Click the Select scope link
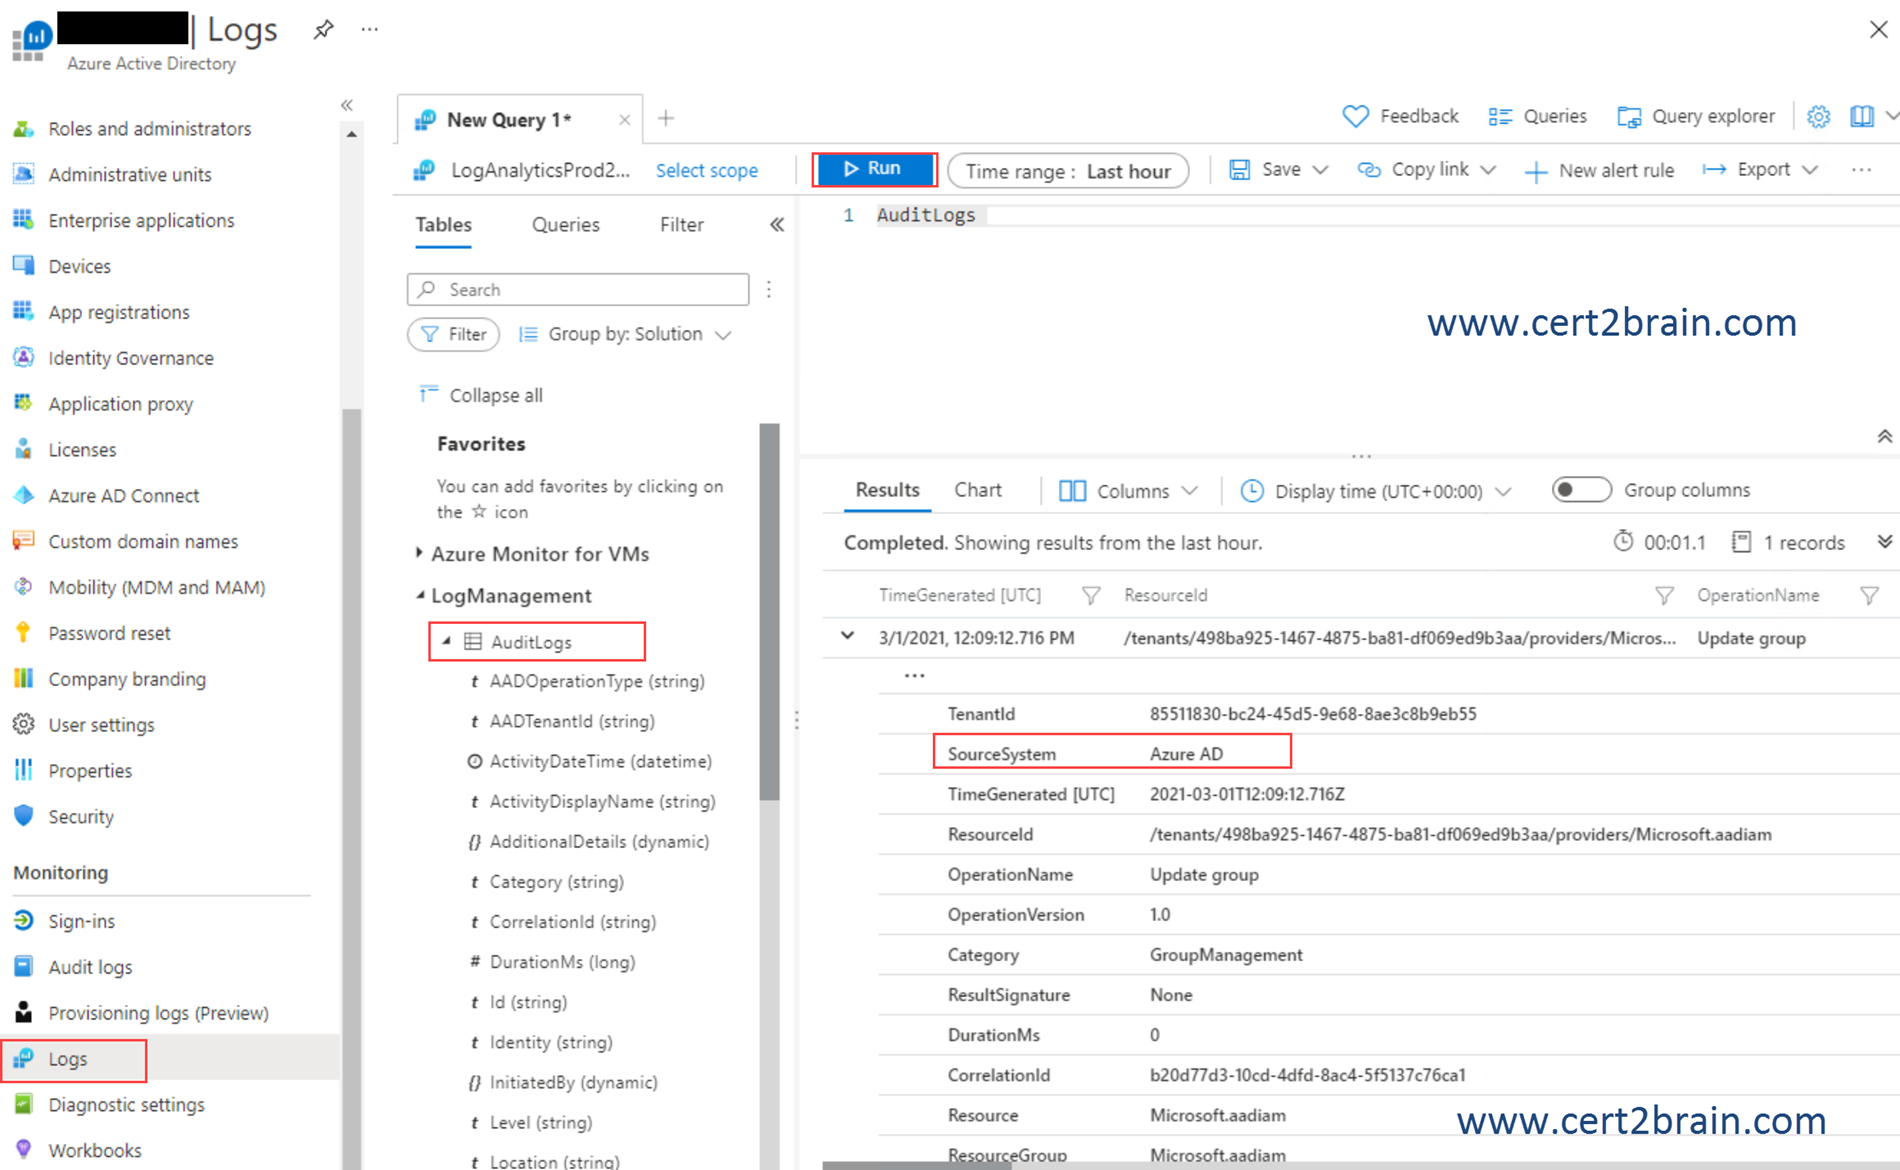 (707, 171)
